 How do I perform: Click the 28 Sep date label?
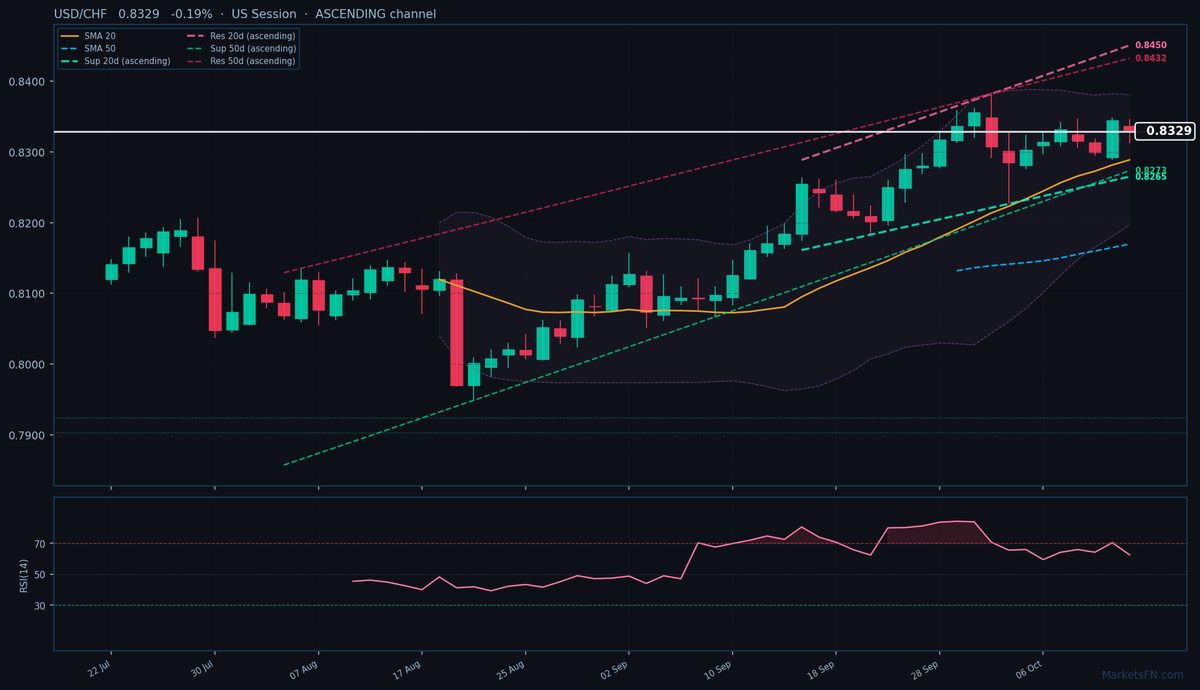click(926, 668)
